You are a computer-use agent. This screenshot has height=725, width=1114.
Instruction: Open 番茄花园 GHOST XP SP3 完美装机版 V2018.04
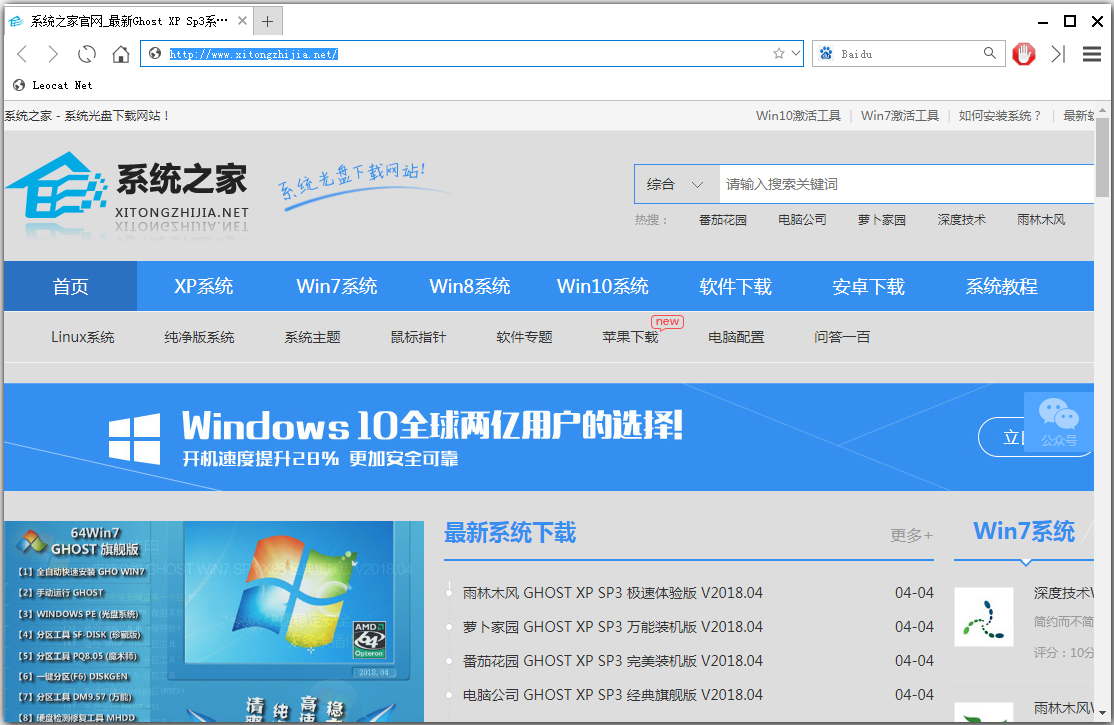point(612,661)
